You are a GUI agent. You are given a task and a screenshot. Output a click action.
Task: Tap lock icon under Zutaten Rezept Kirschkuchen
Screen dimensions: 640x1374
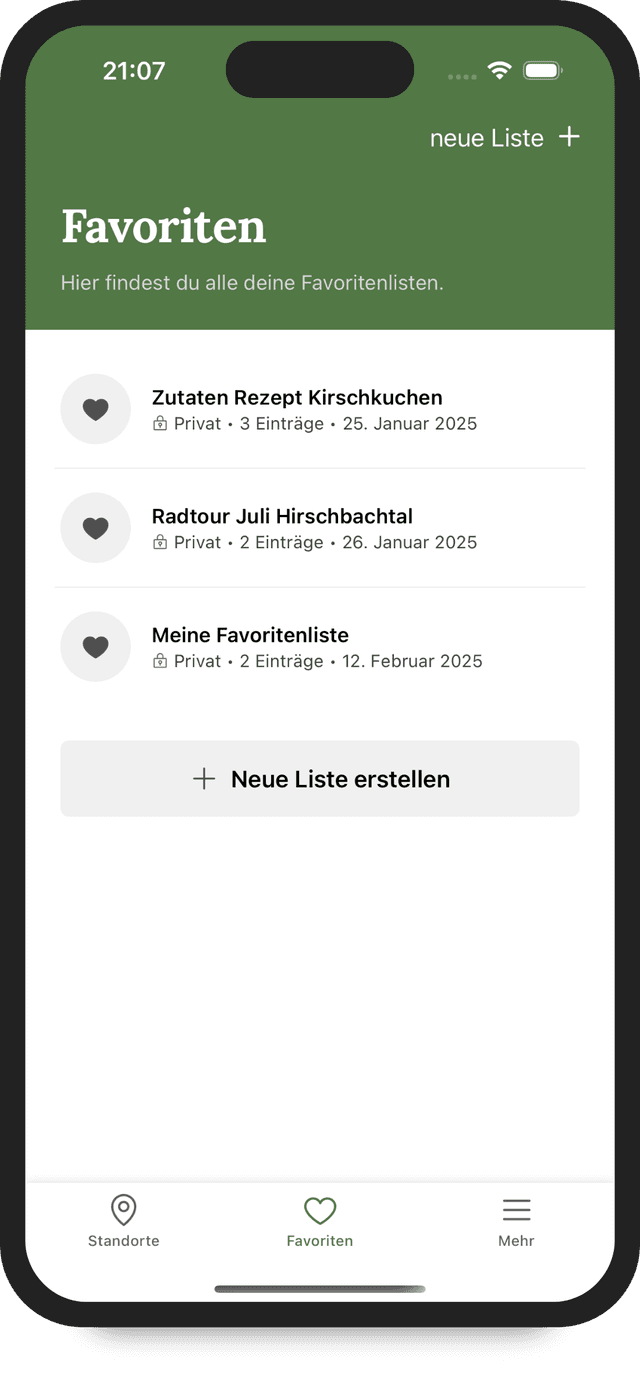(x=160, y=424)
